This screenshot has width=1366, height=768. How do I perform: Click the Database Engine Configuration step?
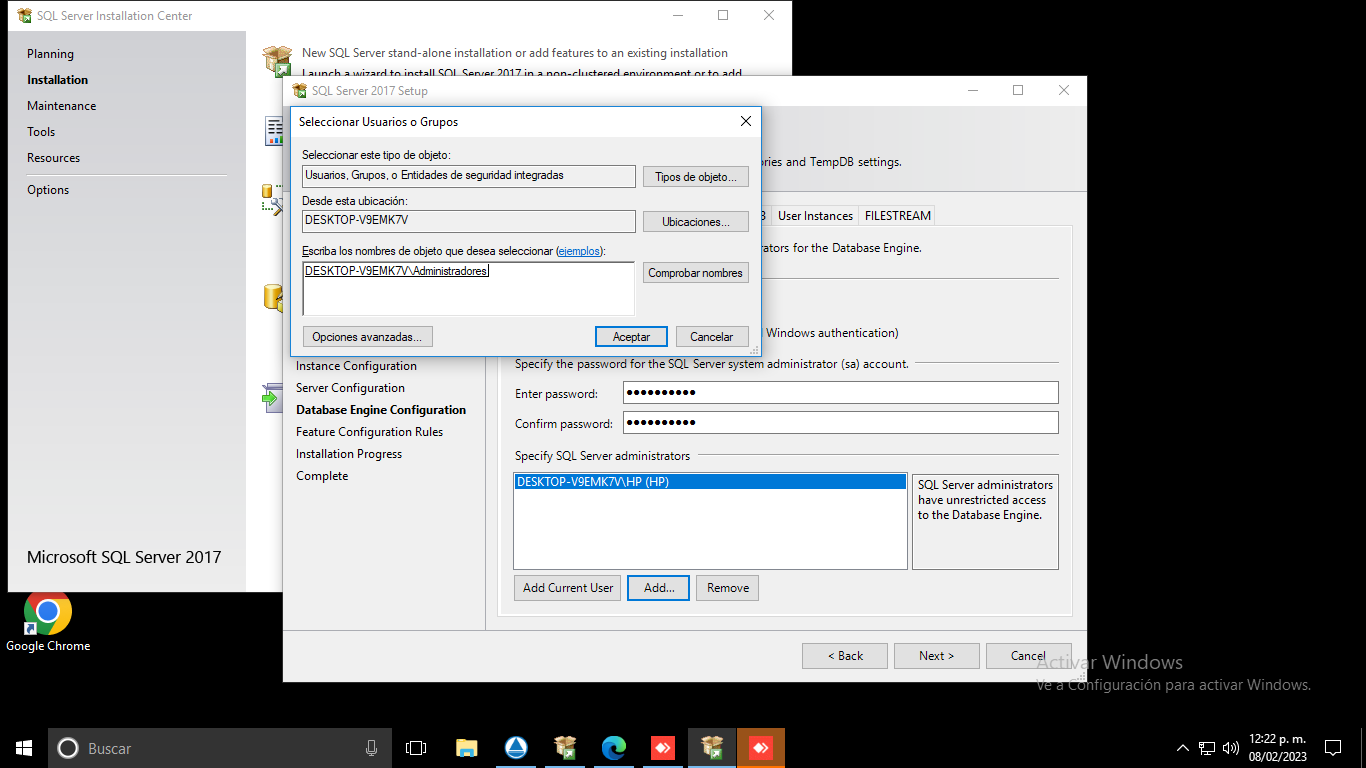pyautogui.click(x=381, y=410)
